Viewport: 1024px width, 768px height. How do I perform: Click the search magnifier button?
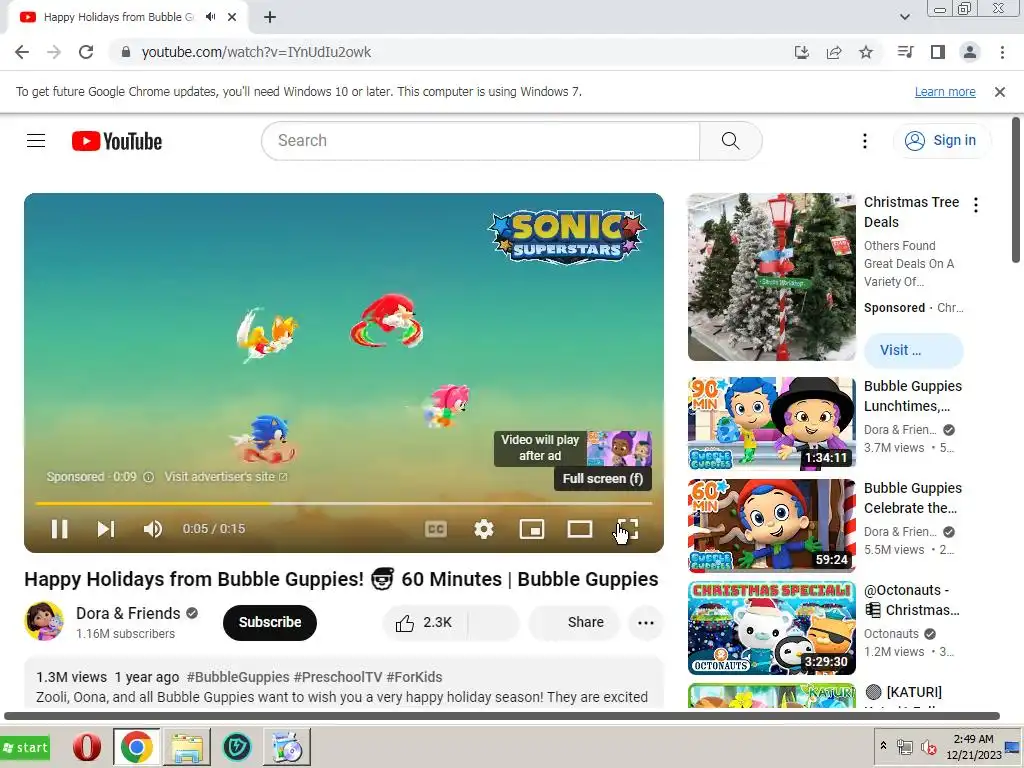tap(731, 140)
